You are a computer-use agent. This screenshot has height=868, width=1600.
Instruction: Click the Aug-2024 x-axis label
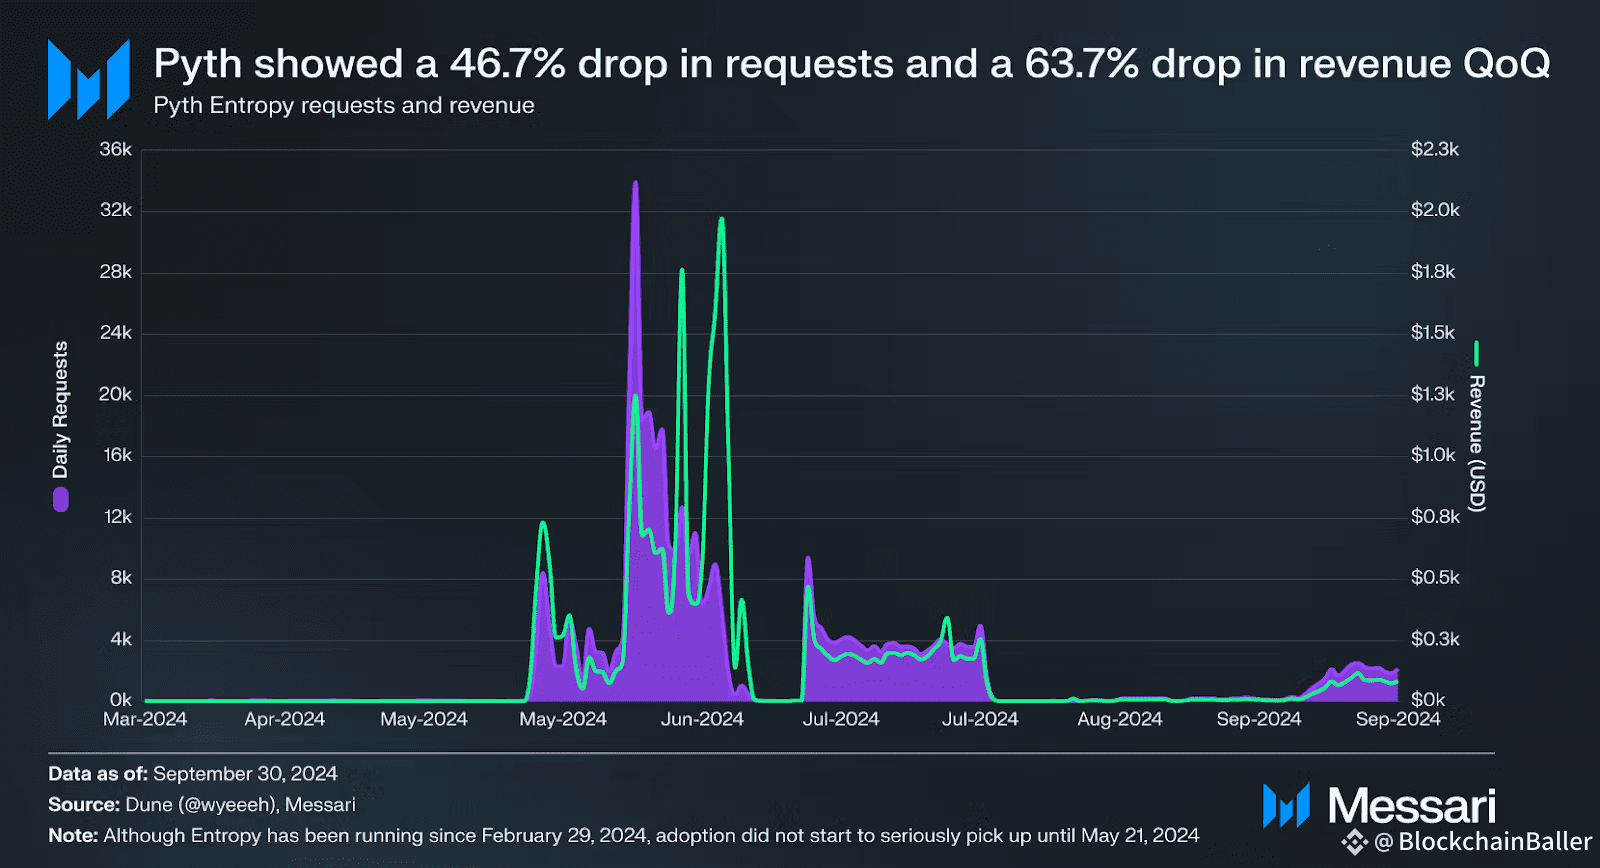[x=1120, y=719]
